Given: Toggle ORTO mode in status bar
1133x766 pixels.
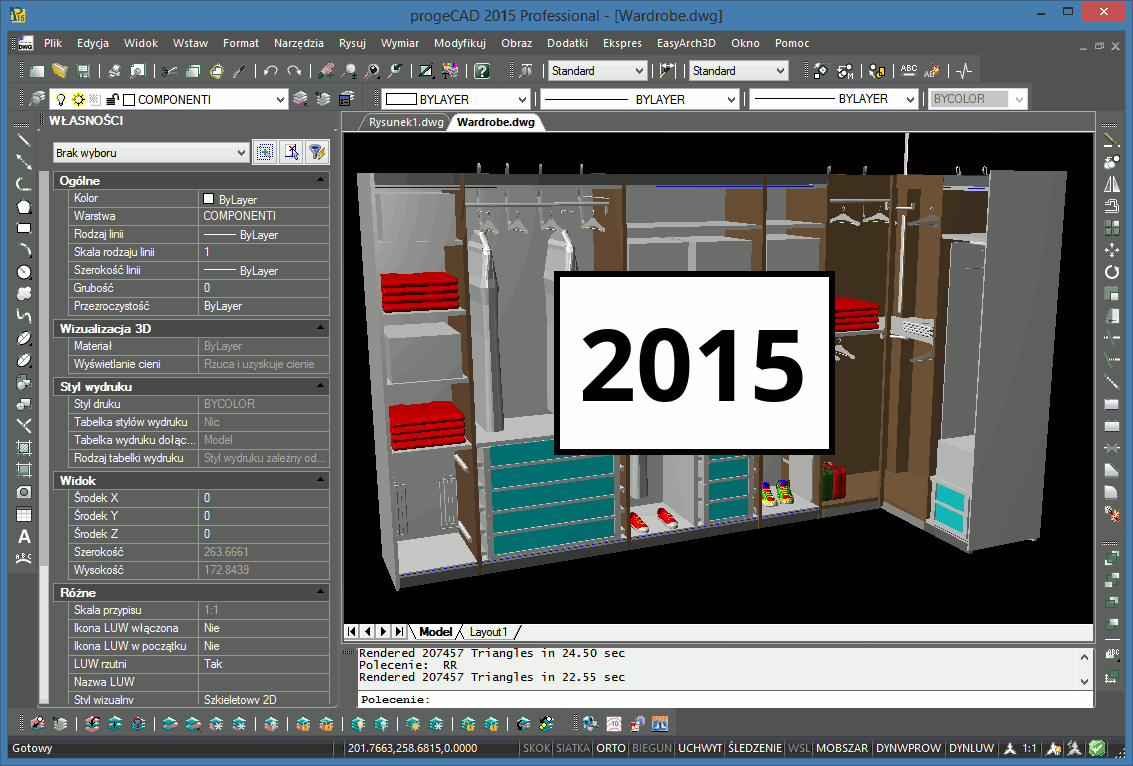Looking at the screenshot, I should pyautogui.click(x=611, y=748).
